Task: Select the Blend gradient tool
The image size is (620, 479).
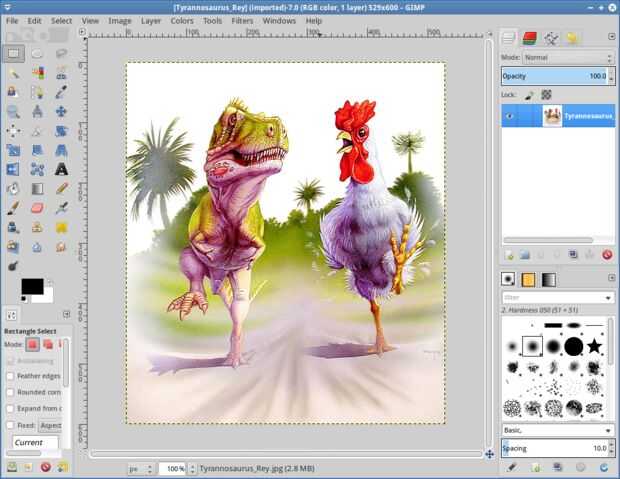Action: [37, 189]
